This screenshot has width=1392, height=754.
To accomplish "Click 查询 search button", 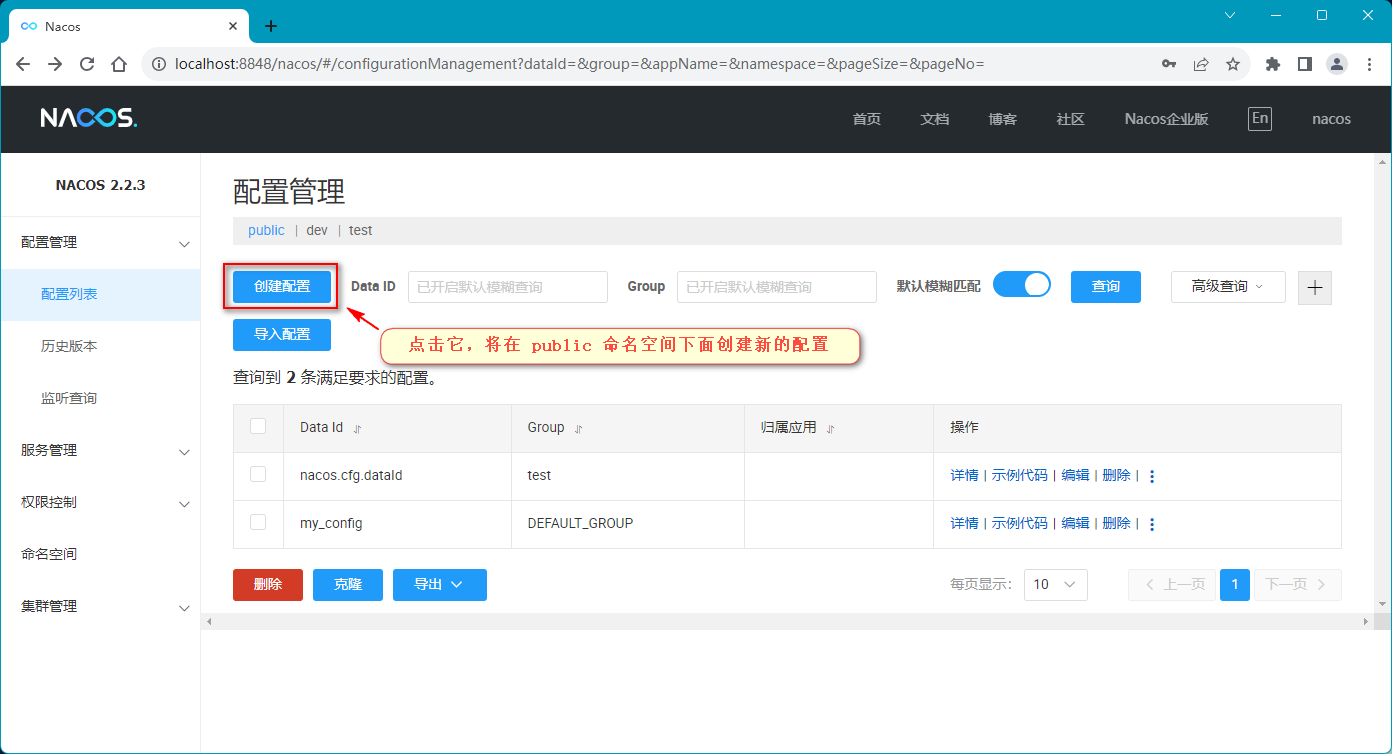I will pyautogui.click(x=1106, y=287).
